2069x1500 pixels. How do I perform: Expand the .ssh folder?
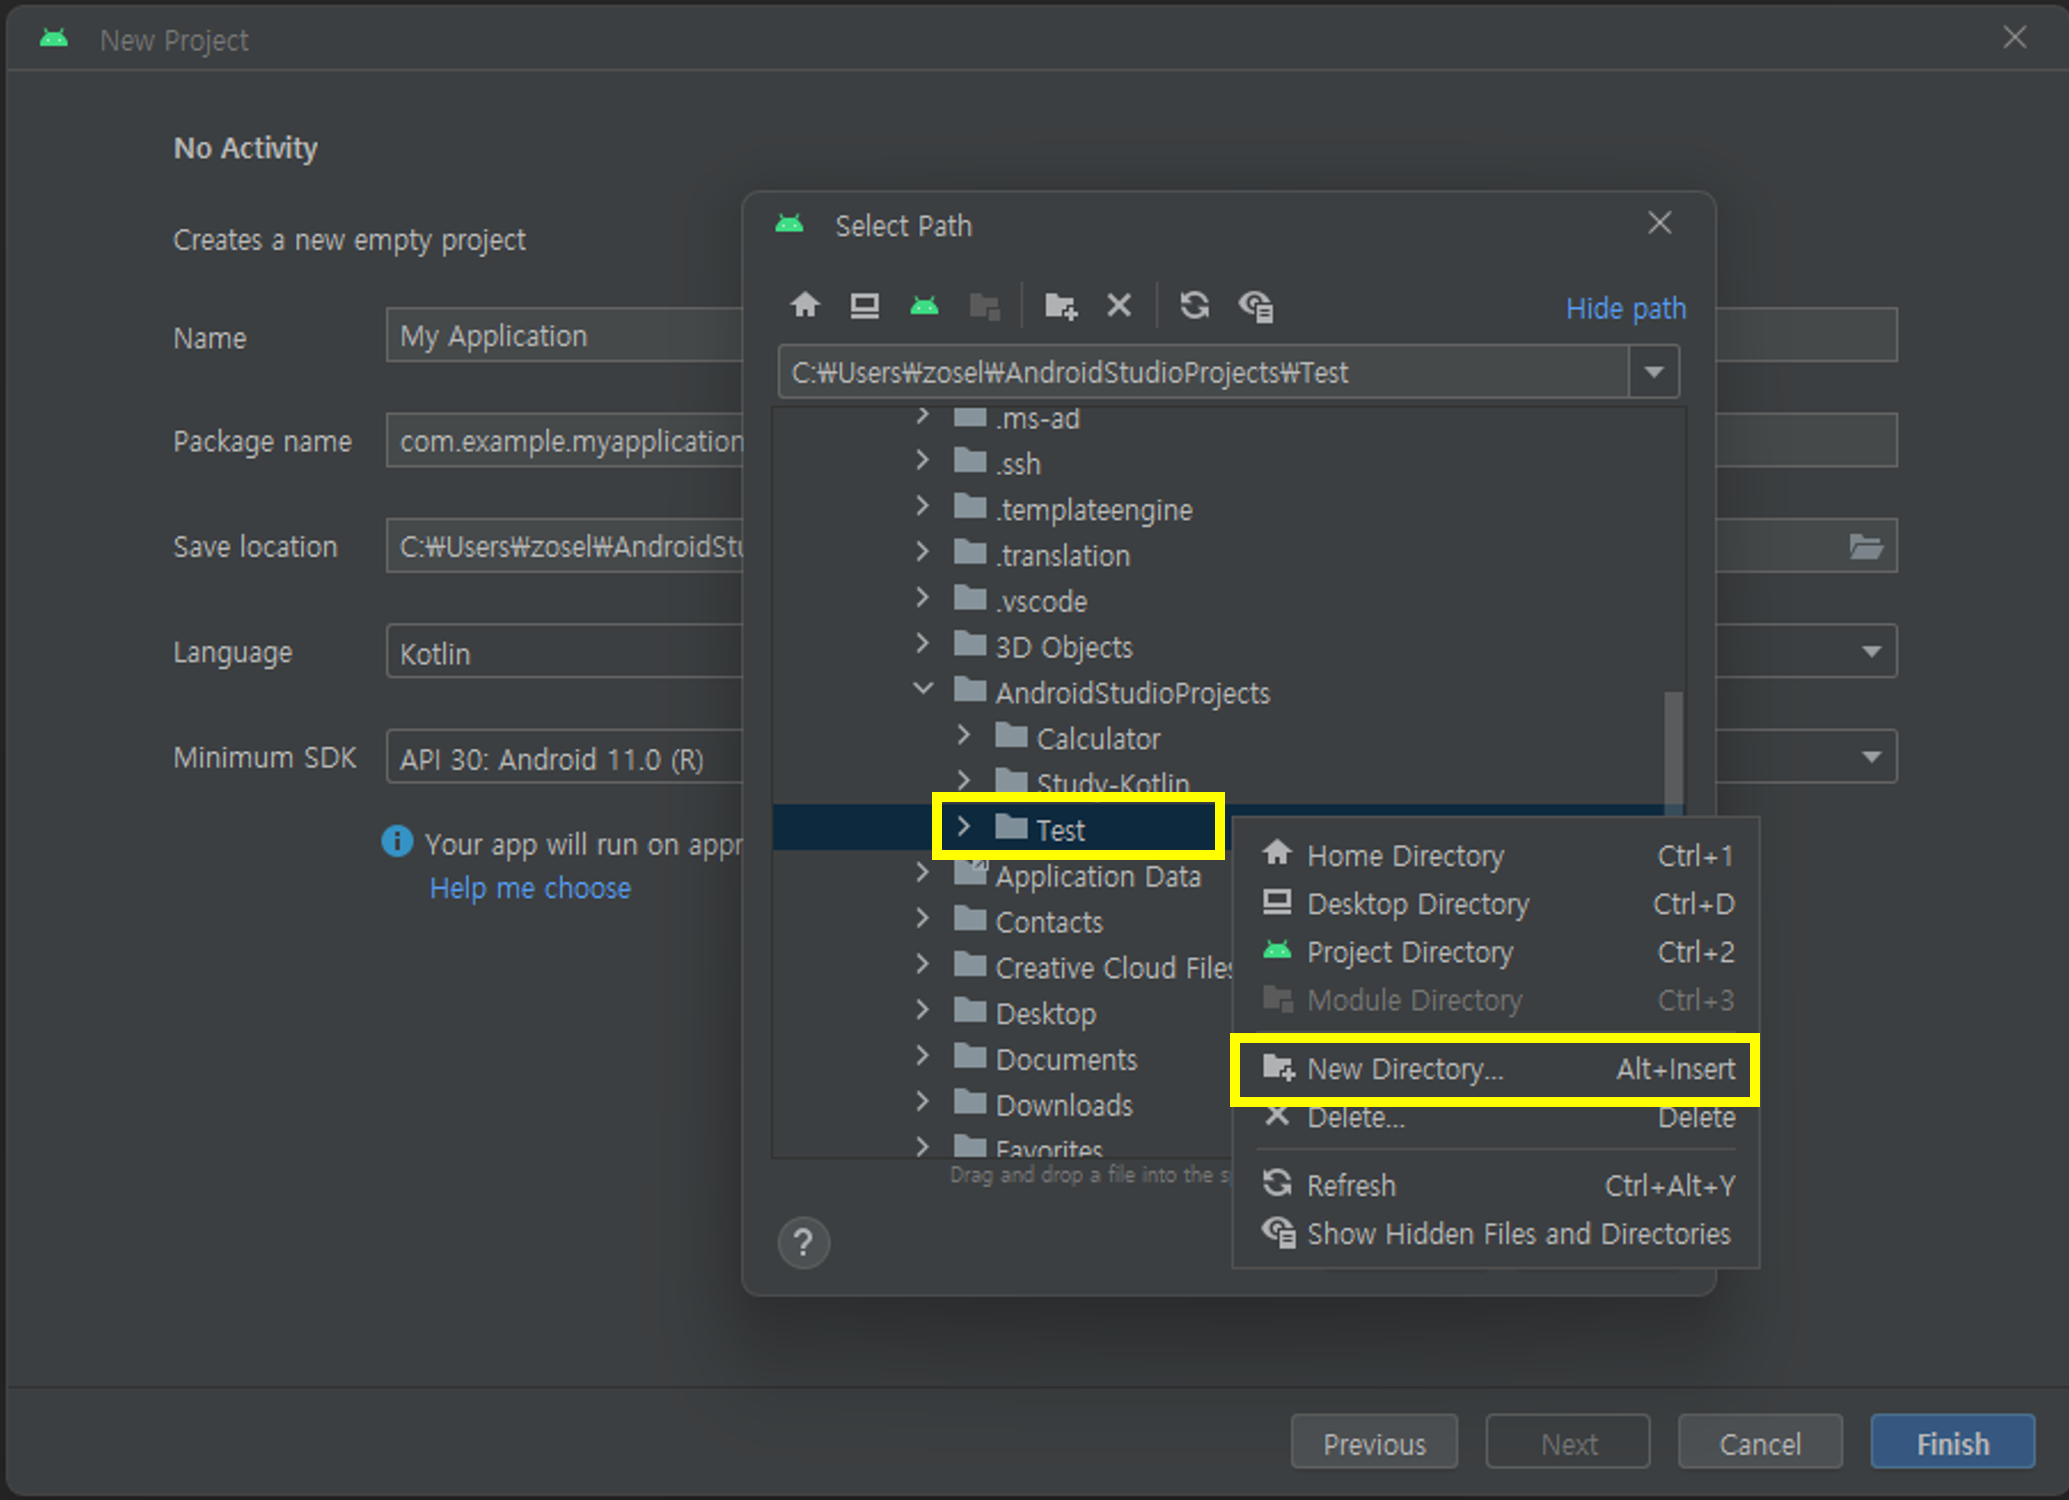tap(923, 460)
